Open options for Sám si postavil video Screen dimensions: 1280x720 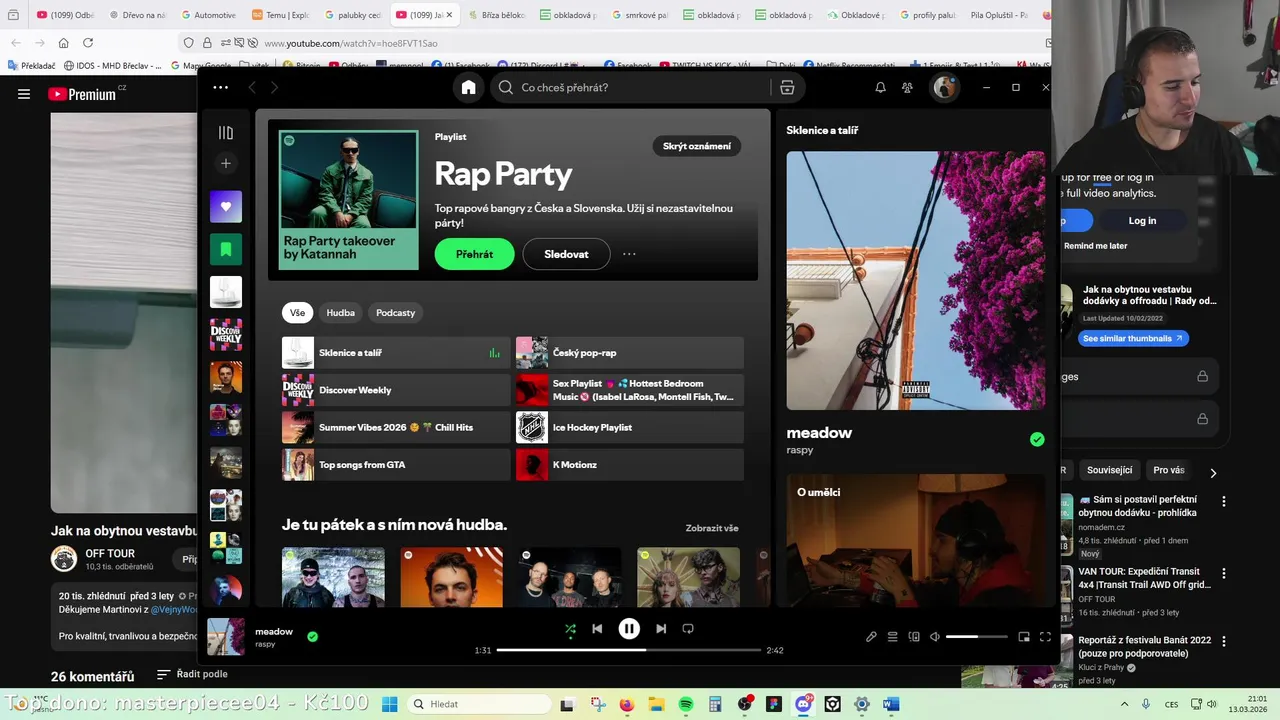[x=1223, y=501]
